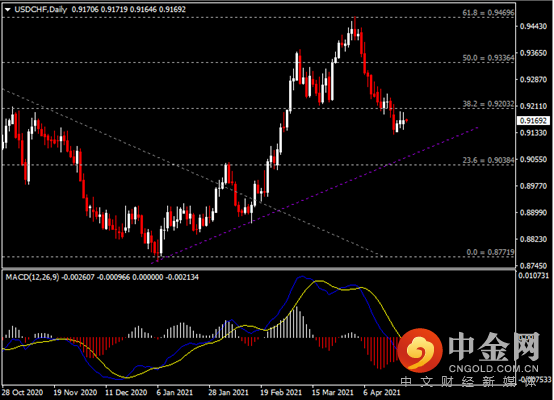
Task: Open the CNGOLD.COM.CN watermark link
Action: (x=494, y=369)
